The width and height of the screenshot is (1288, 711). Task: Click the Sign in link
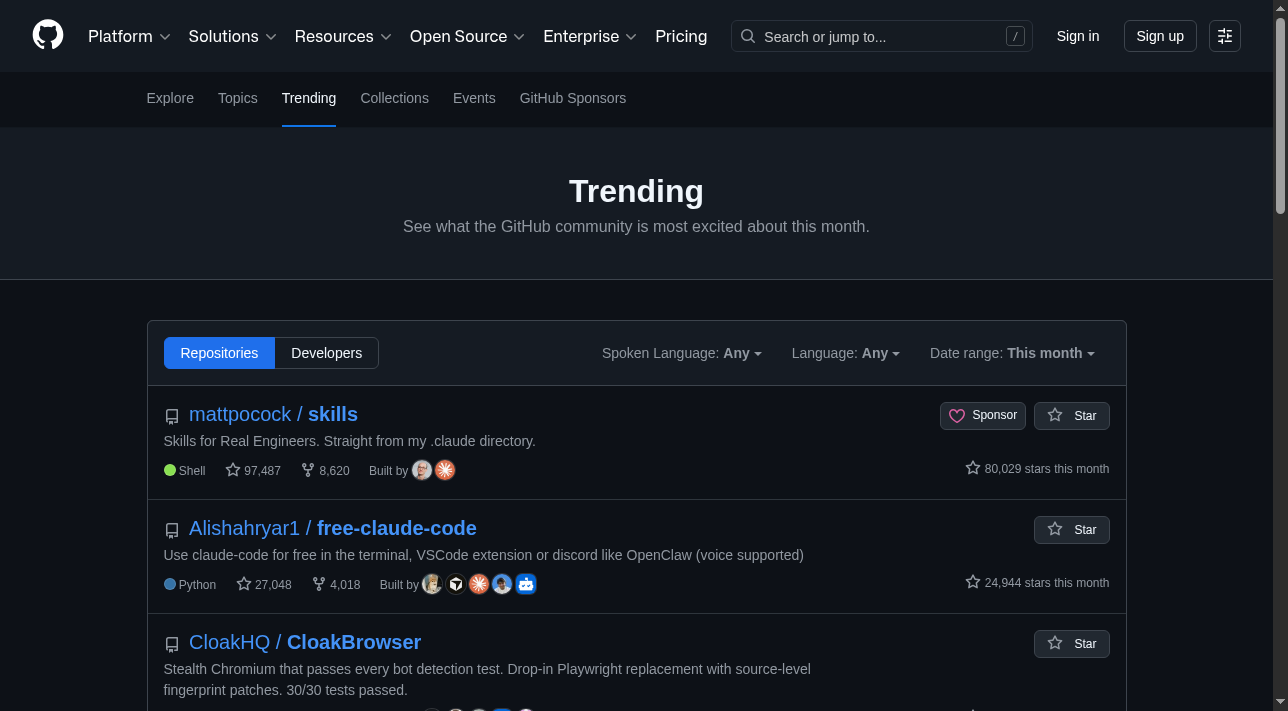[1078, 36]
